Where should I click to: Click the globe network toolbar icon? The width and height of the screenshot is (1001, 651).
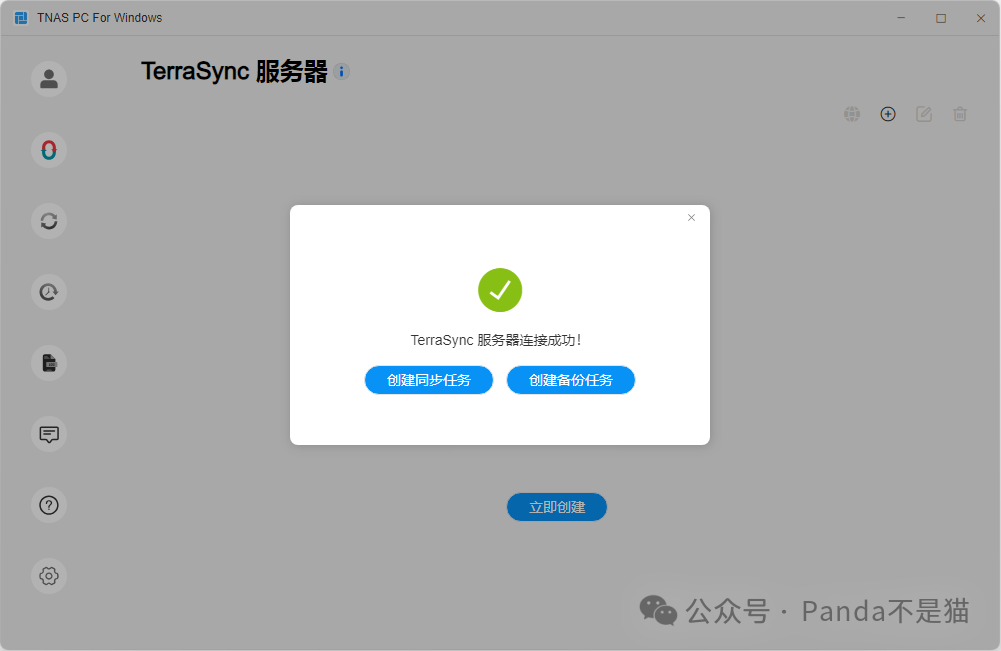tap(852, 114)
